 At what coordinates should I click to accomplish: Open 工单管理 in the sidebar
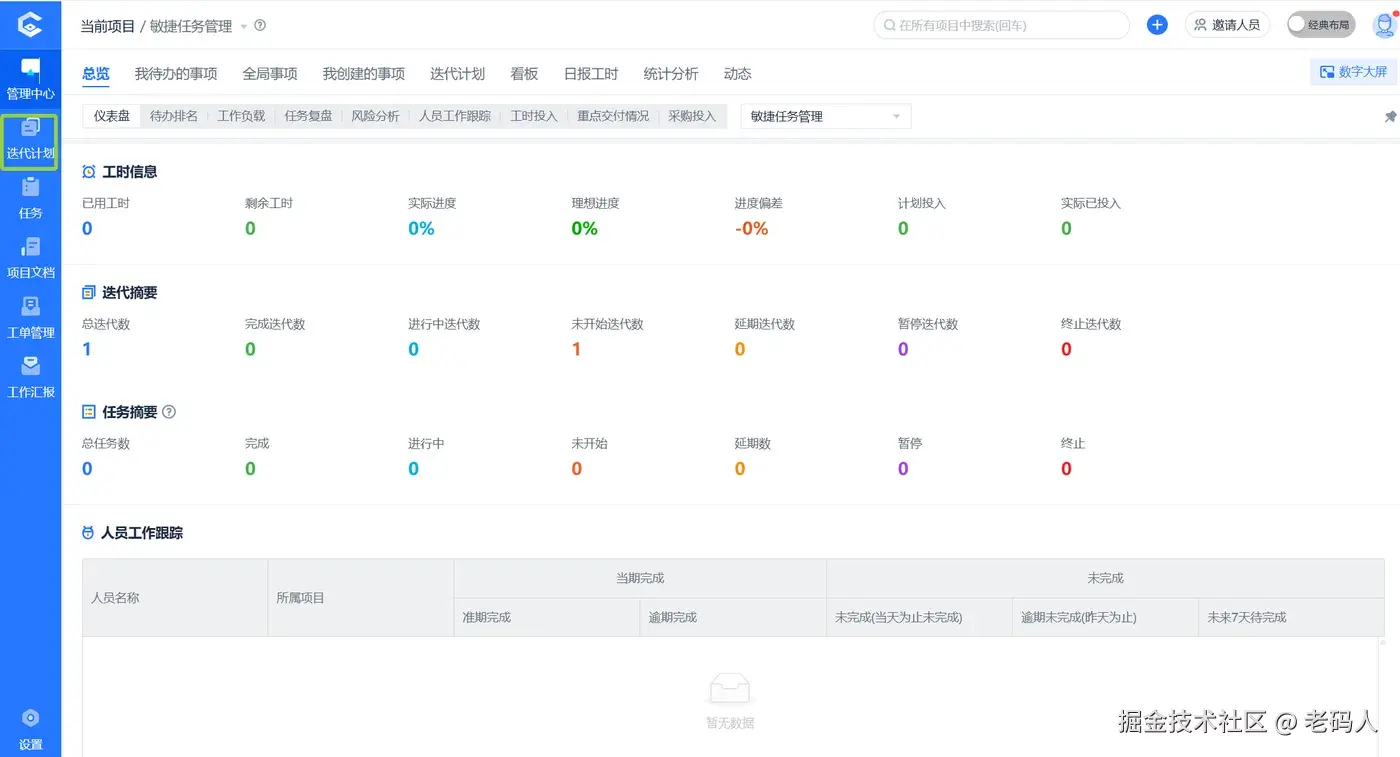point(30,318)
